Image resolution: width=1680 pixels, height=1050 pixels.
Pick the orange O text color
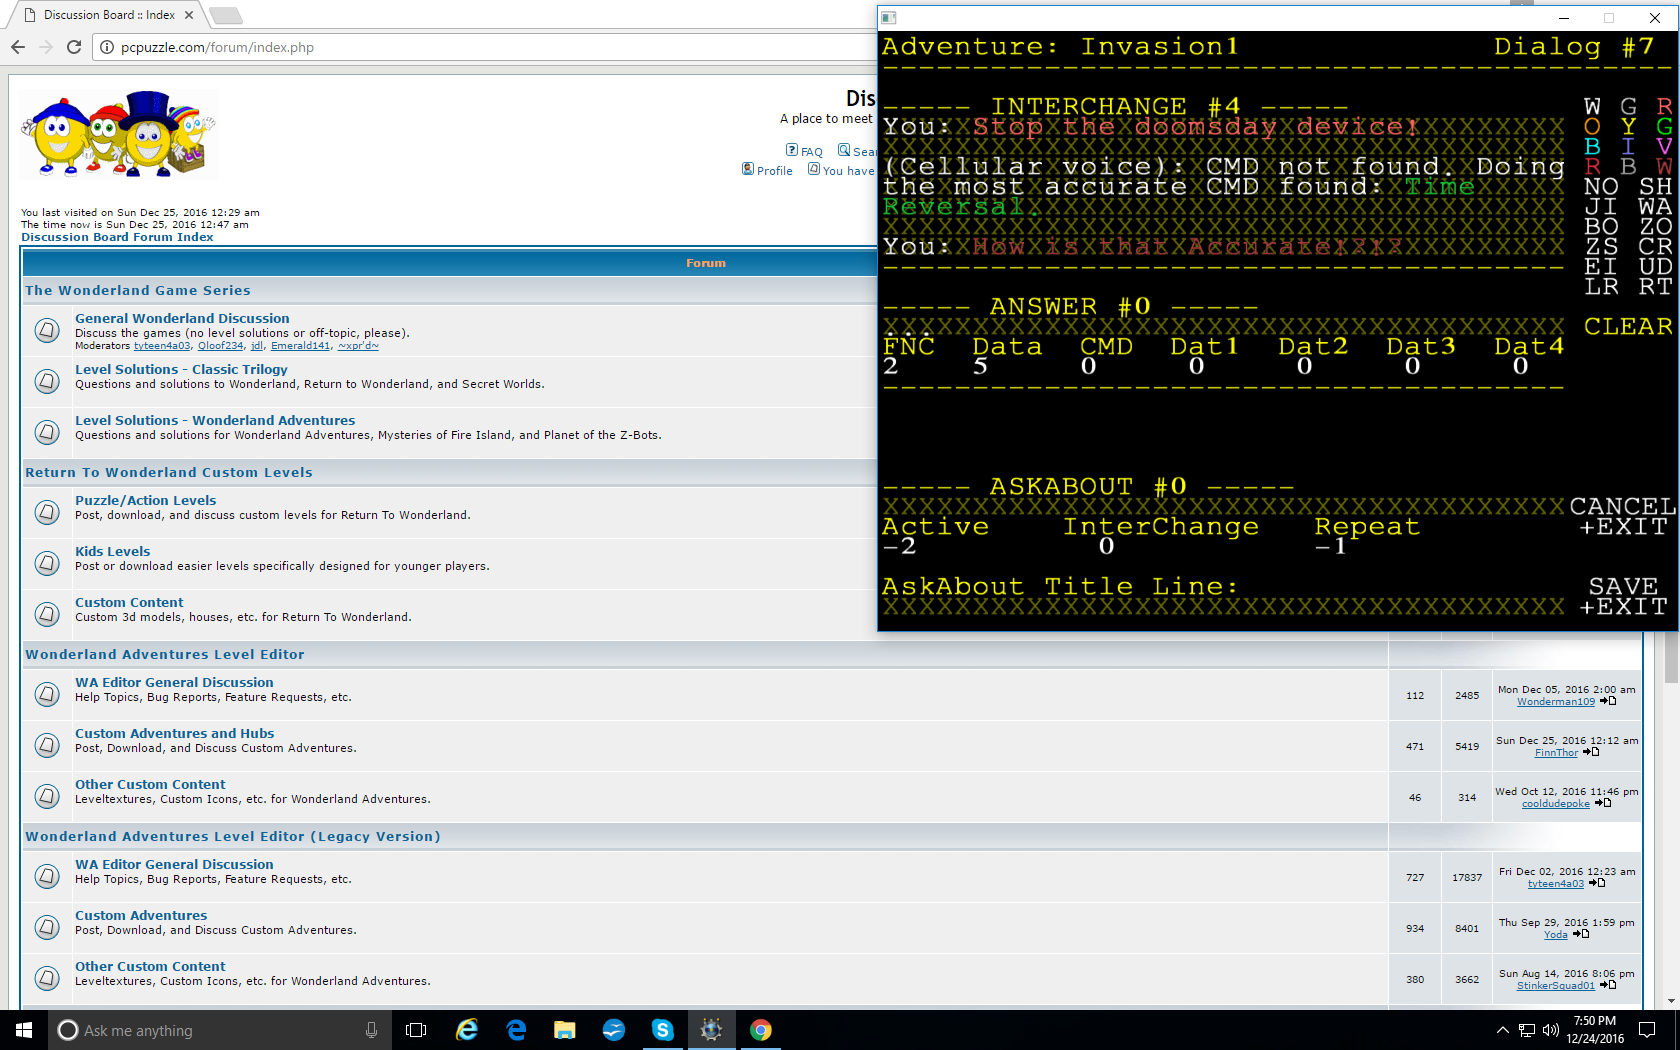click(1593, 126)
